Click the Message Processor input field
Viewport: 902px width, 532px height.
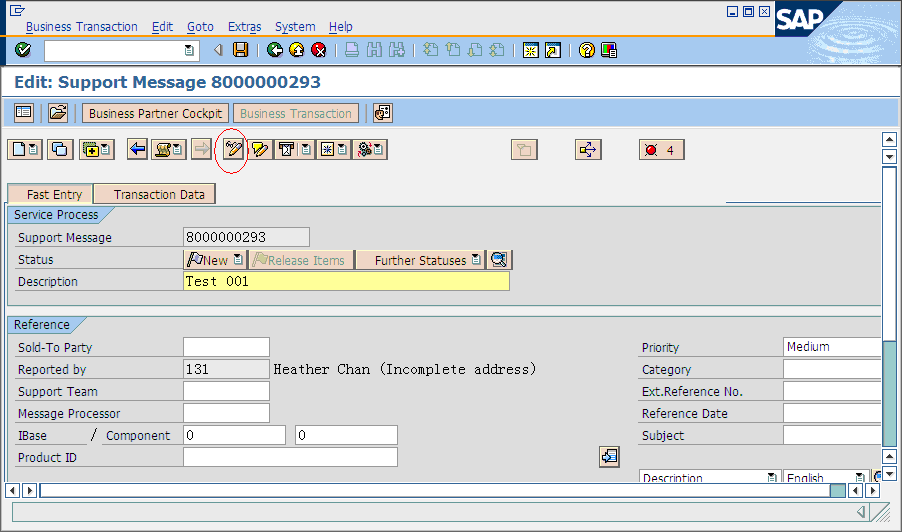pyautogui.click(x=226, y=413)
